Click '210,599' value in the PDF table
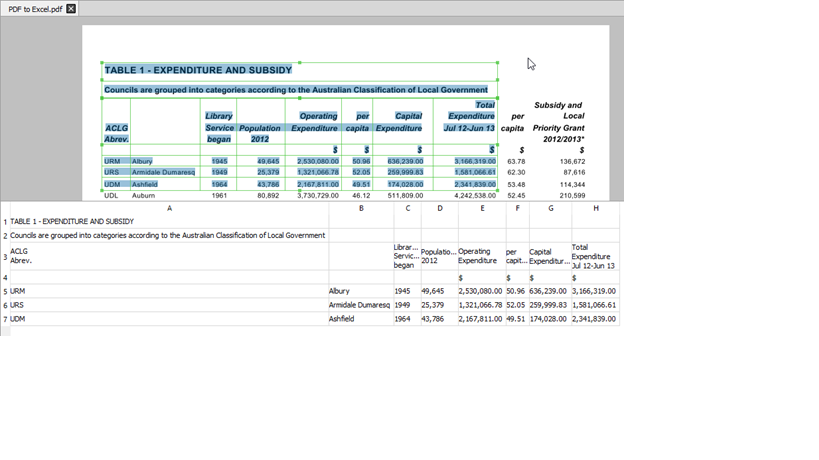 coord(572,196)
